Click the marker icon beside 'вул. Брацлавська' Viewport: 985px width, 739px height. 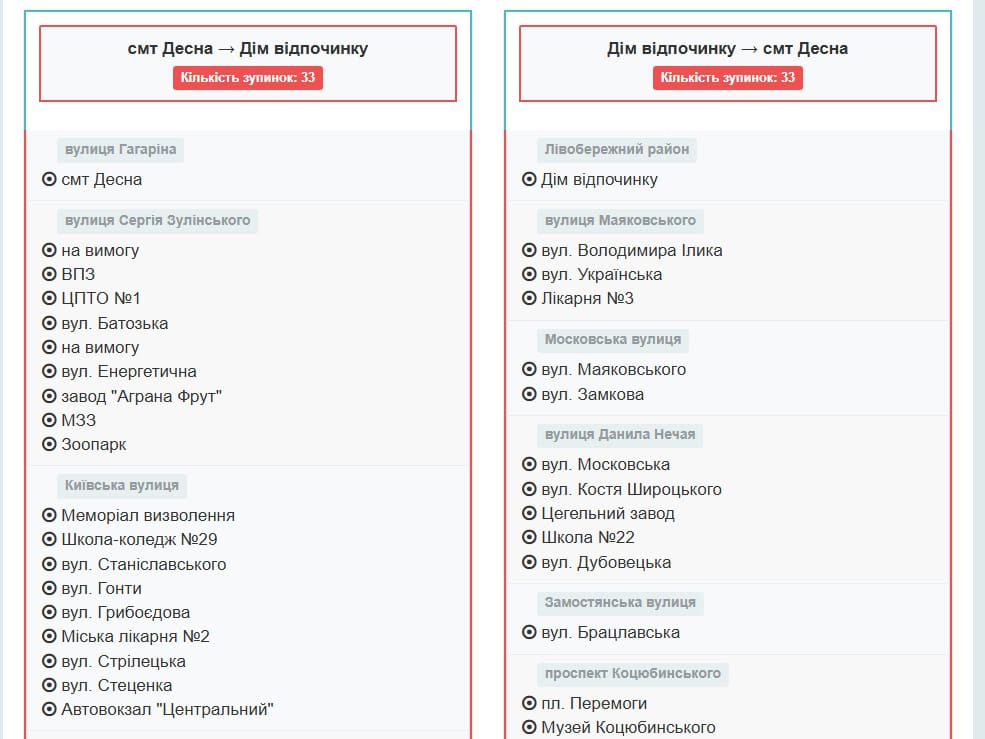528,632
